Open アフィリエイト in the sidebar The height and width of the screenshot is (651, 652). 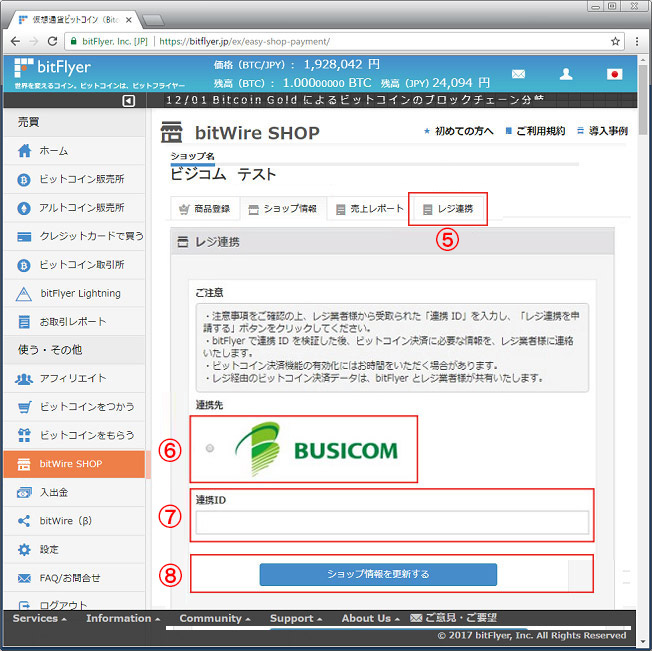pyautogui.click(x=74, y=378)
